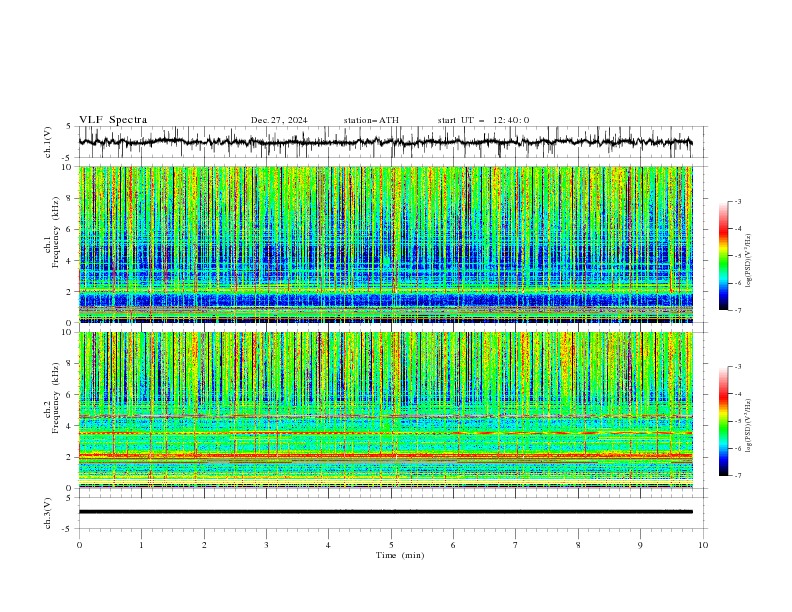
Task: Click the '10' tick on time axis
Action: point(703,545)
